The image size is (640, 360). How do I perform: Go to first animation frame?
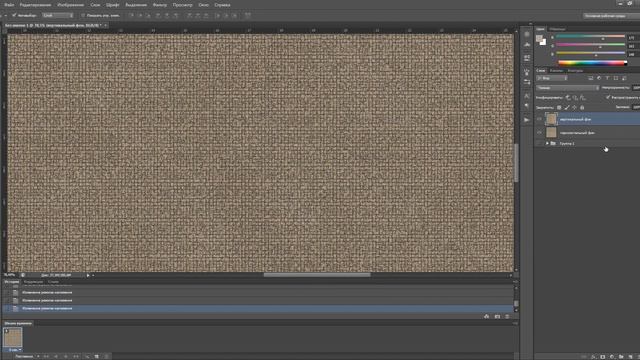pyautogui.click(x=46, y=356)
